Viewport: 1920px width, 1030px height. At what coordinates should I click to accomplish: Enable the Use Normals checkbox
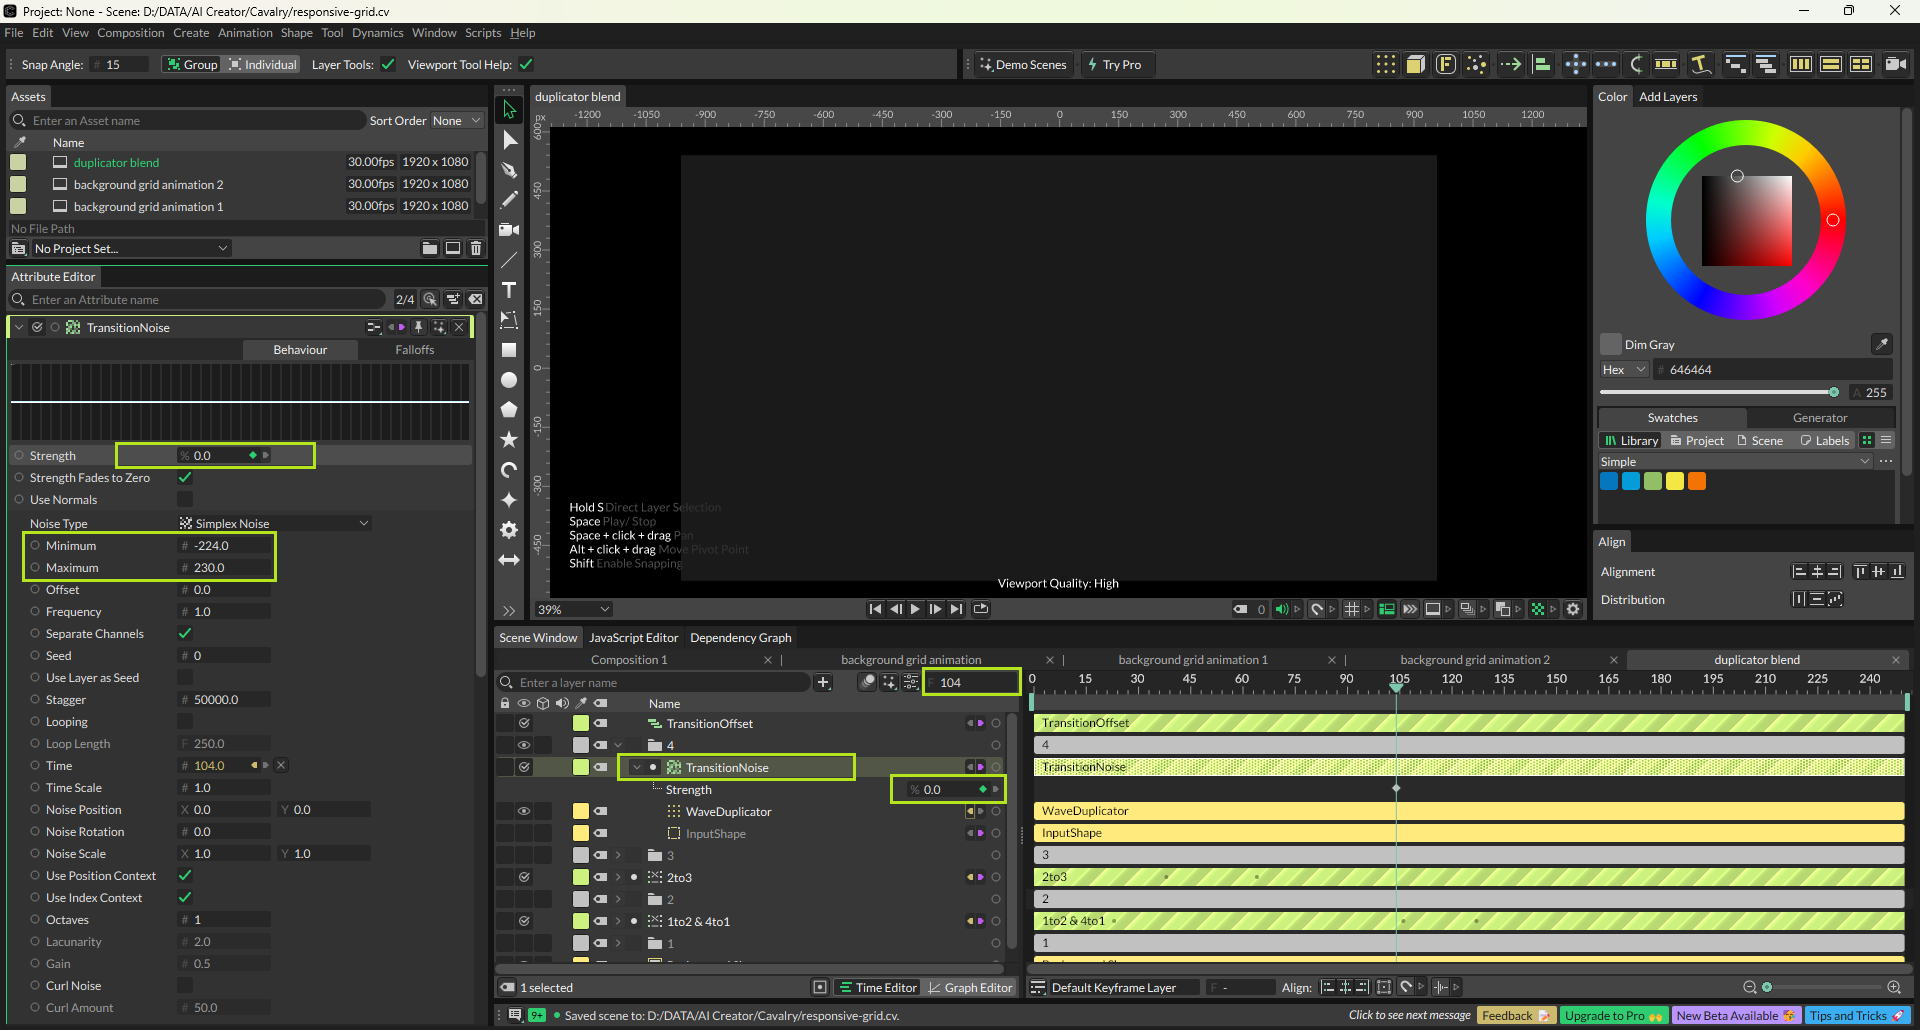[x=185, y=500]
